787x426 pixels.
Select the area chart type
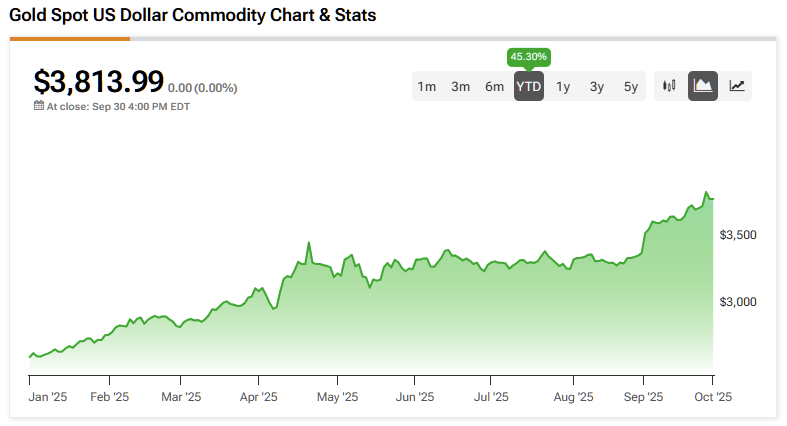pyautogui.click(x=703, y=86)
